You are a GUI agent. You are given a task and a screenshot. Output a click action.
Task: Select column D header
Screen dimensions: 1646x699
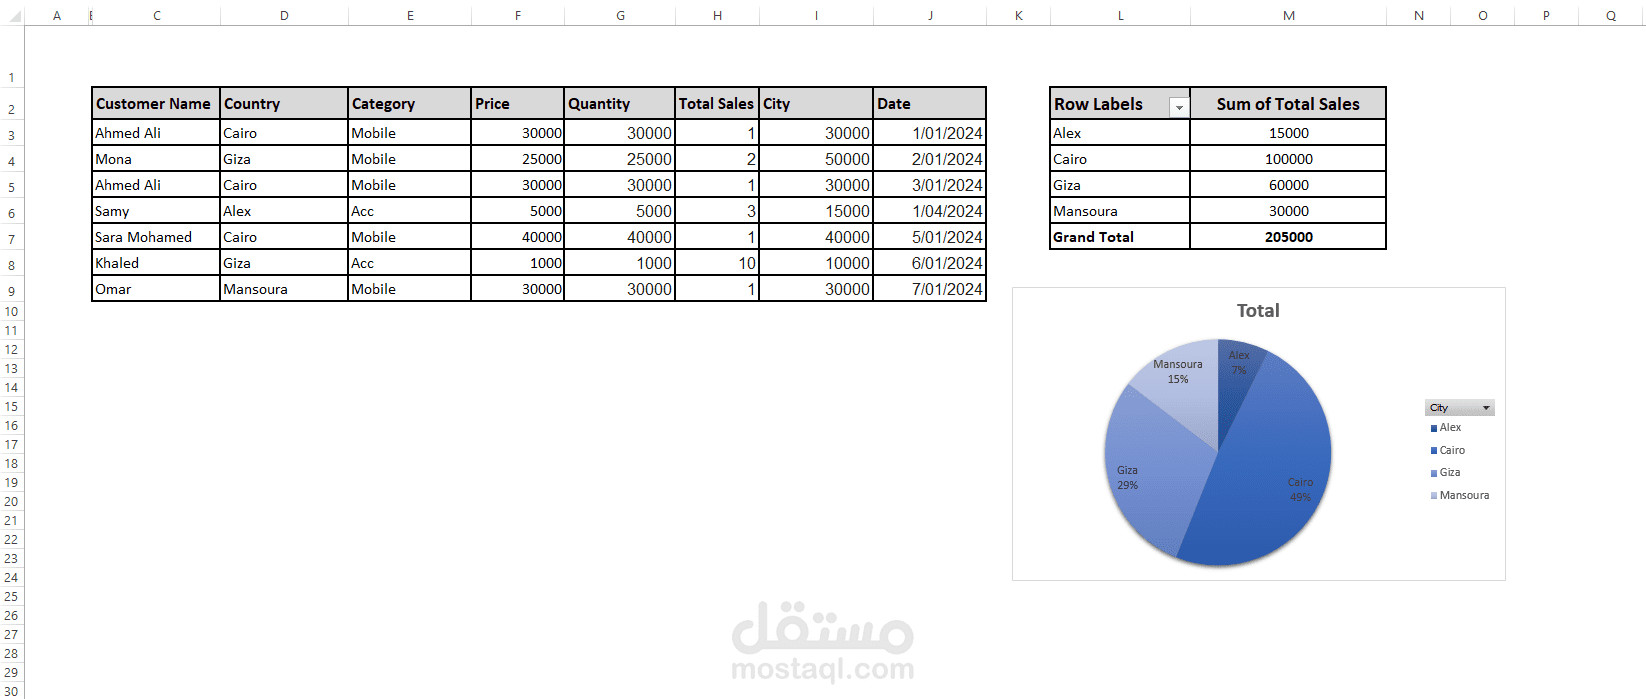pos(284,15)
